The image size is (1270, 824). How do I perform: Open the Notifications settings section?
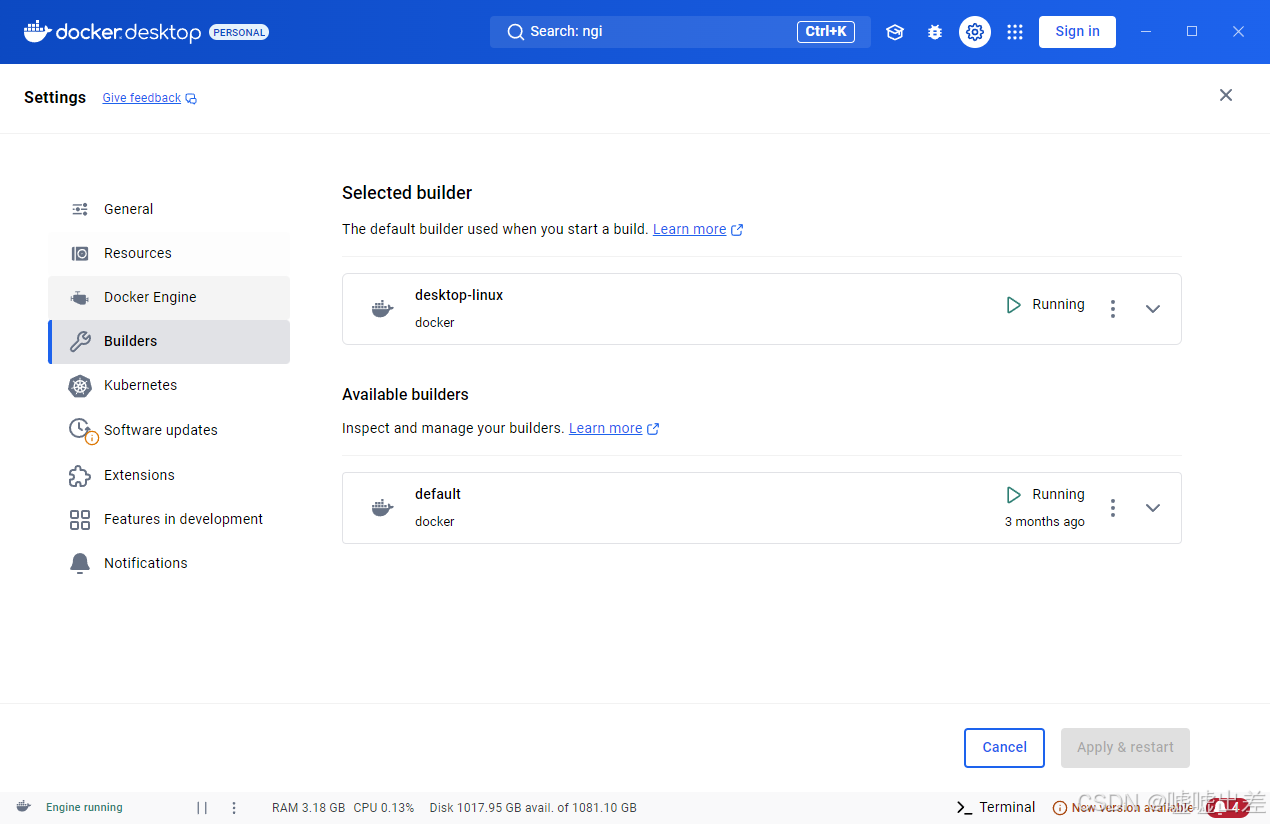[169, 563]
